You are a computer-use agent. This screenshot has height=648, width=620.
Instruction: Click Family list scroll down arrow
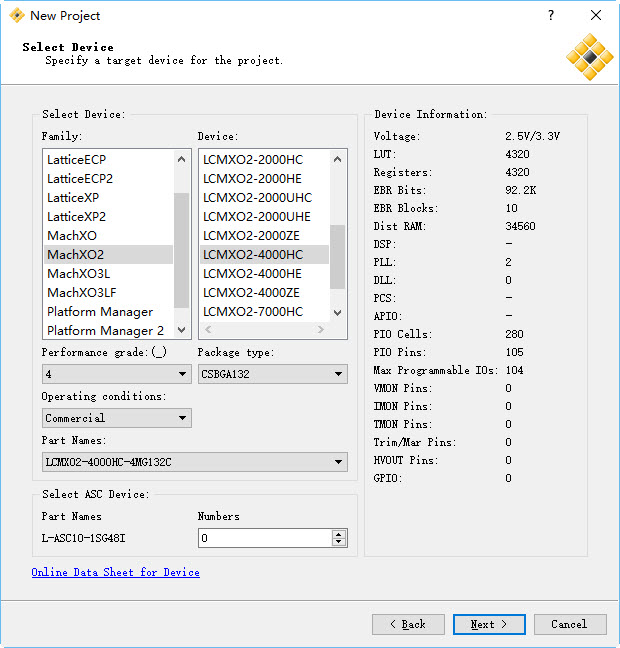(181, 330)
